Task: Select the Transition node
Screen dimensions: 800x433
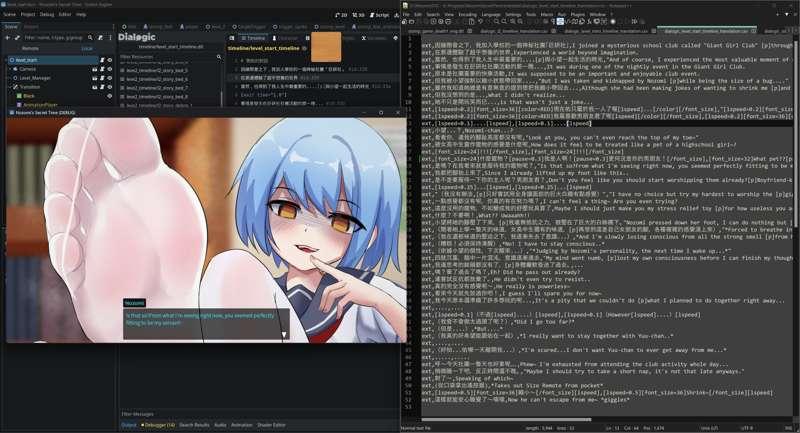Action: (30, 87)
